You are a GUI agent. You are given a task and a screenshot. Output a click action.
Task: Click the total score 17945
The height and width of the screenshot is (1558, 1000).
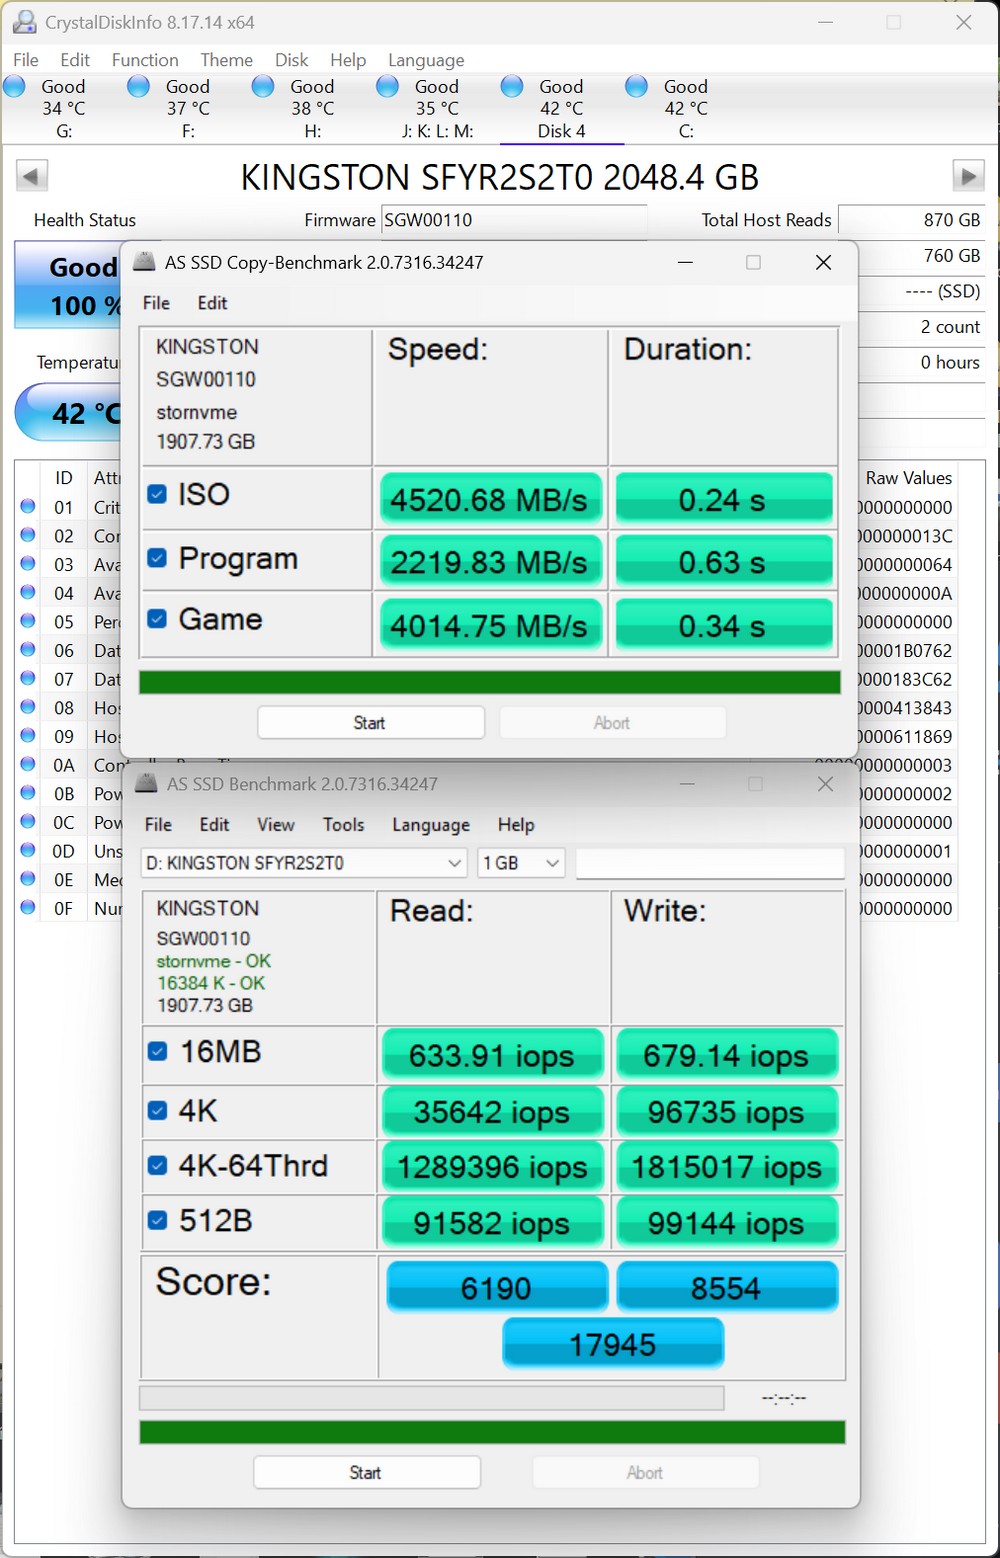pyautogui.click(x=613, y=1344)
